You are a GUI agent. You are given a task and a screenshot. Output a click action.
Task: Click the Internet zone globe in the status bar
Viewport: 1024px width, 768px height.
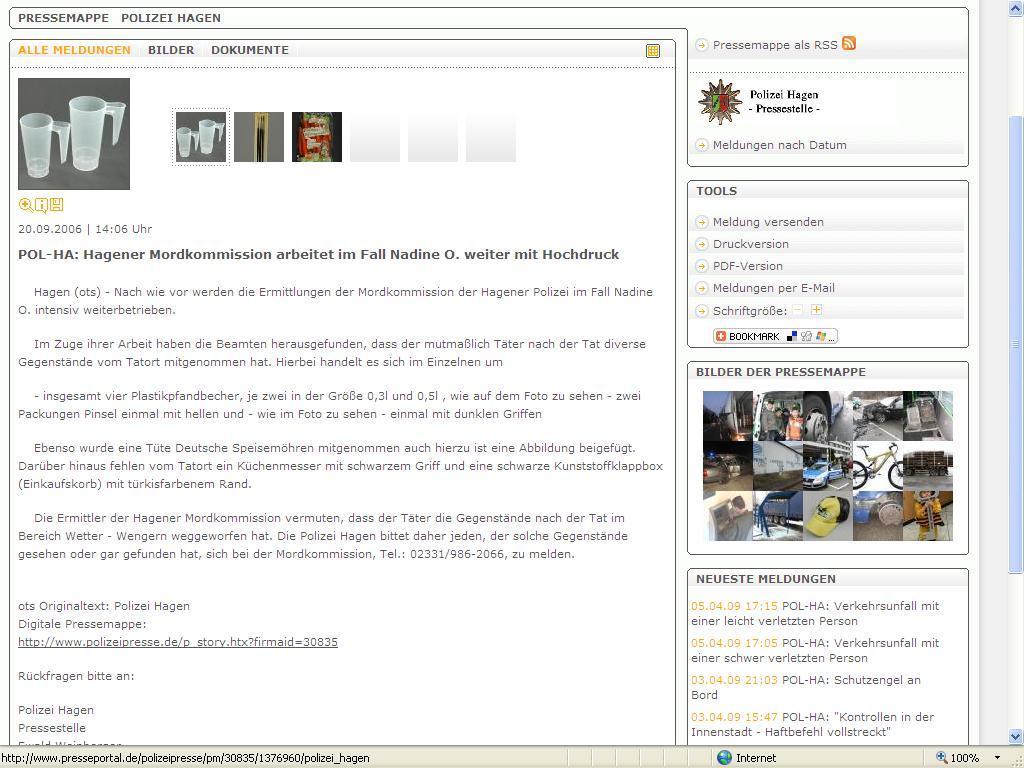(x=724, y=758)
